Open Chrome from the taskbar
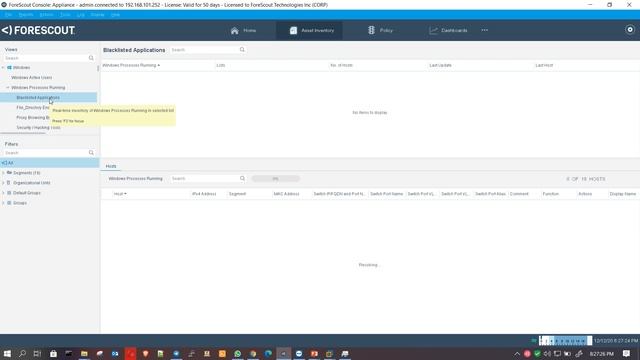Image resolution: width=640 pixels, height=360 pixels. tap(253, 353)
